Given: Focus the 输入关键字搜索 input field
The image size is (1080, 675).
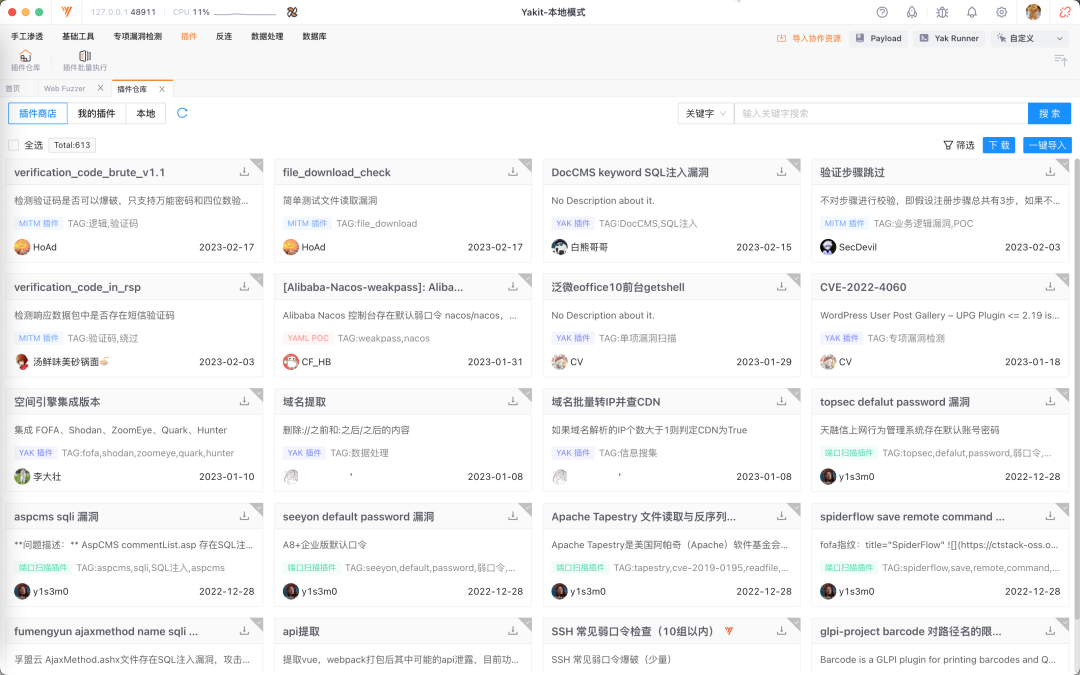Looking at the screenshot, I should [881, 114].
